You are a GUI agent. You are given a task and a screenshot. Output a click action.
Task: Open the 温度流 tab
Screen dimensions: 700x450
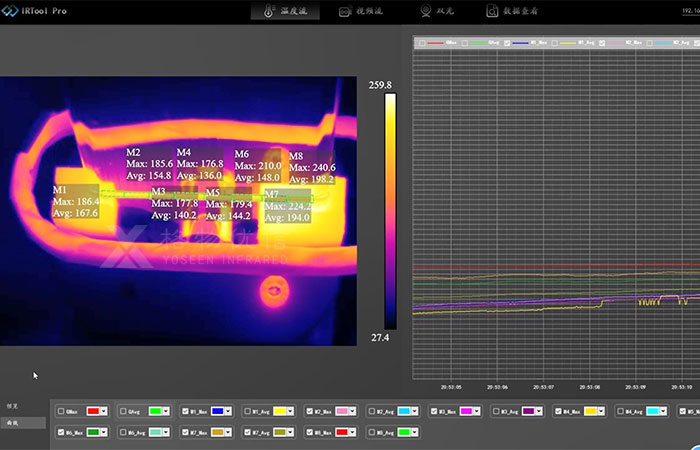(x=292, y=12)
